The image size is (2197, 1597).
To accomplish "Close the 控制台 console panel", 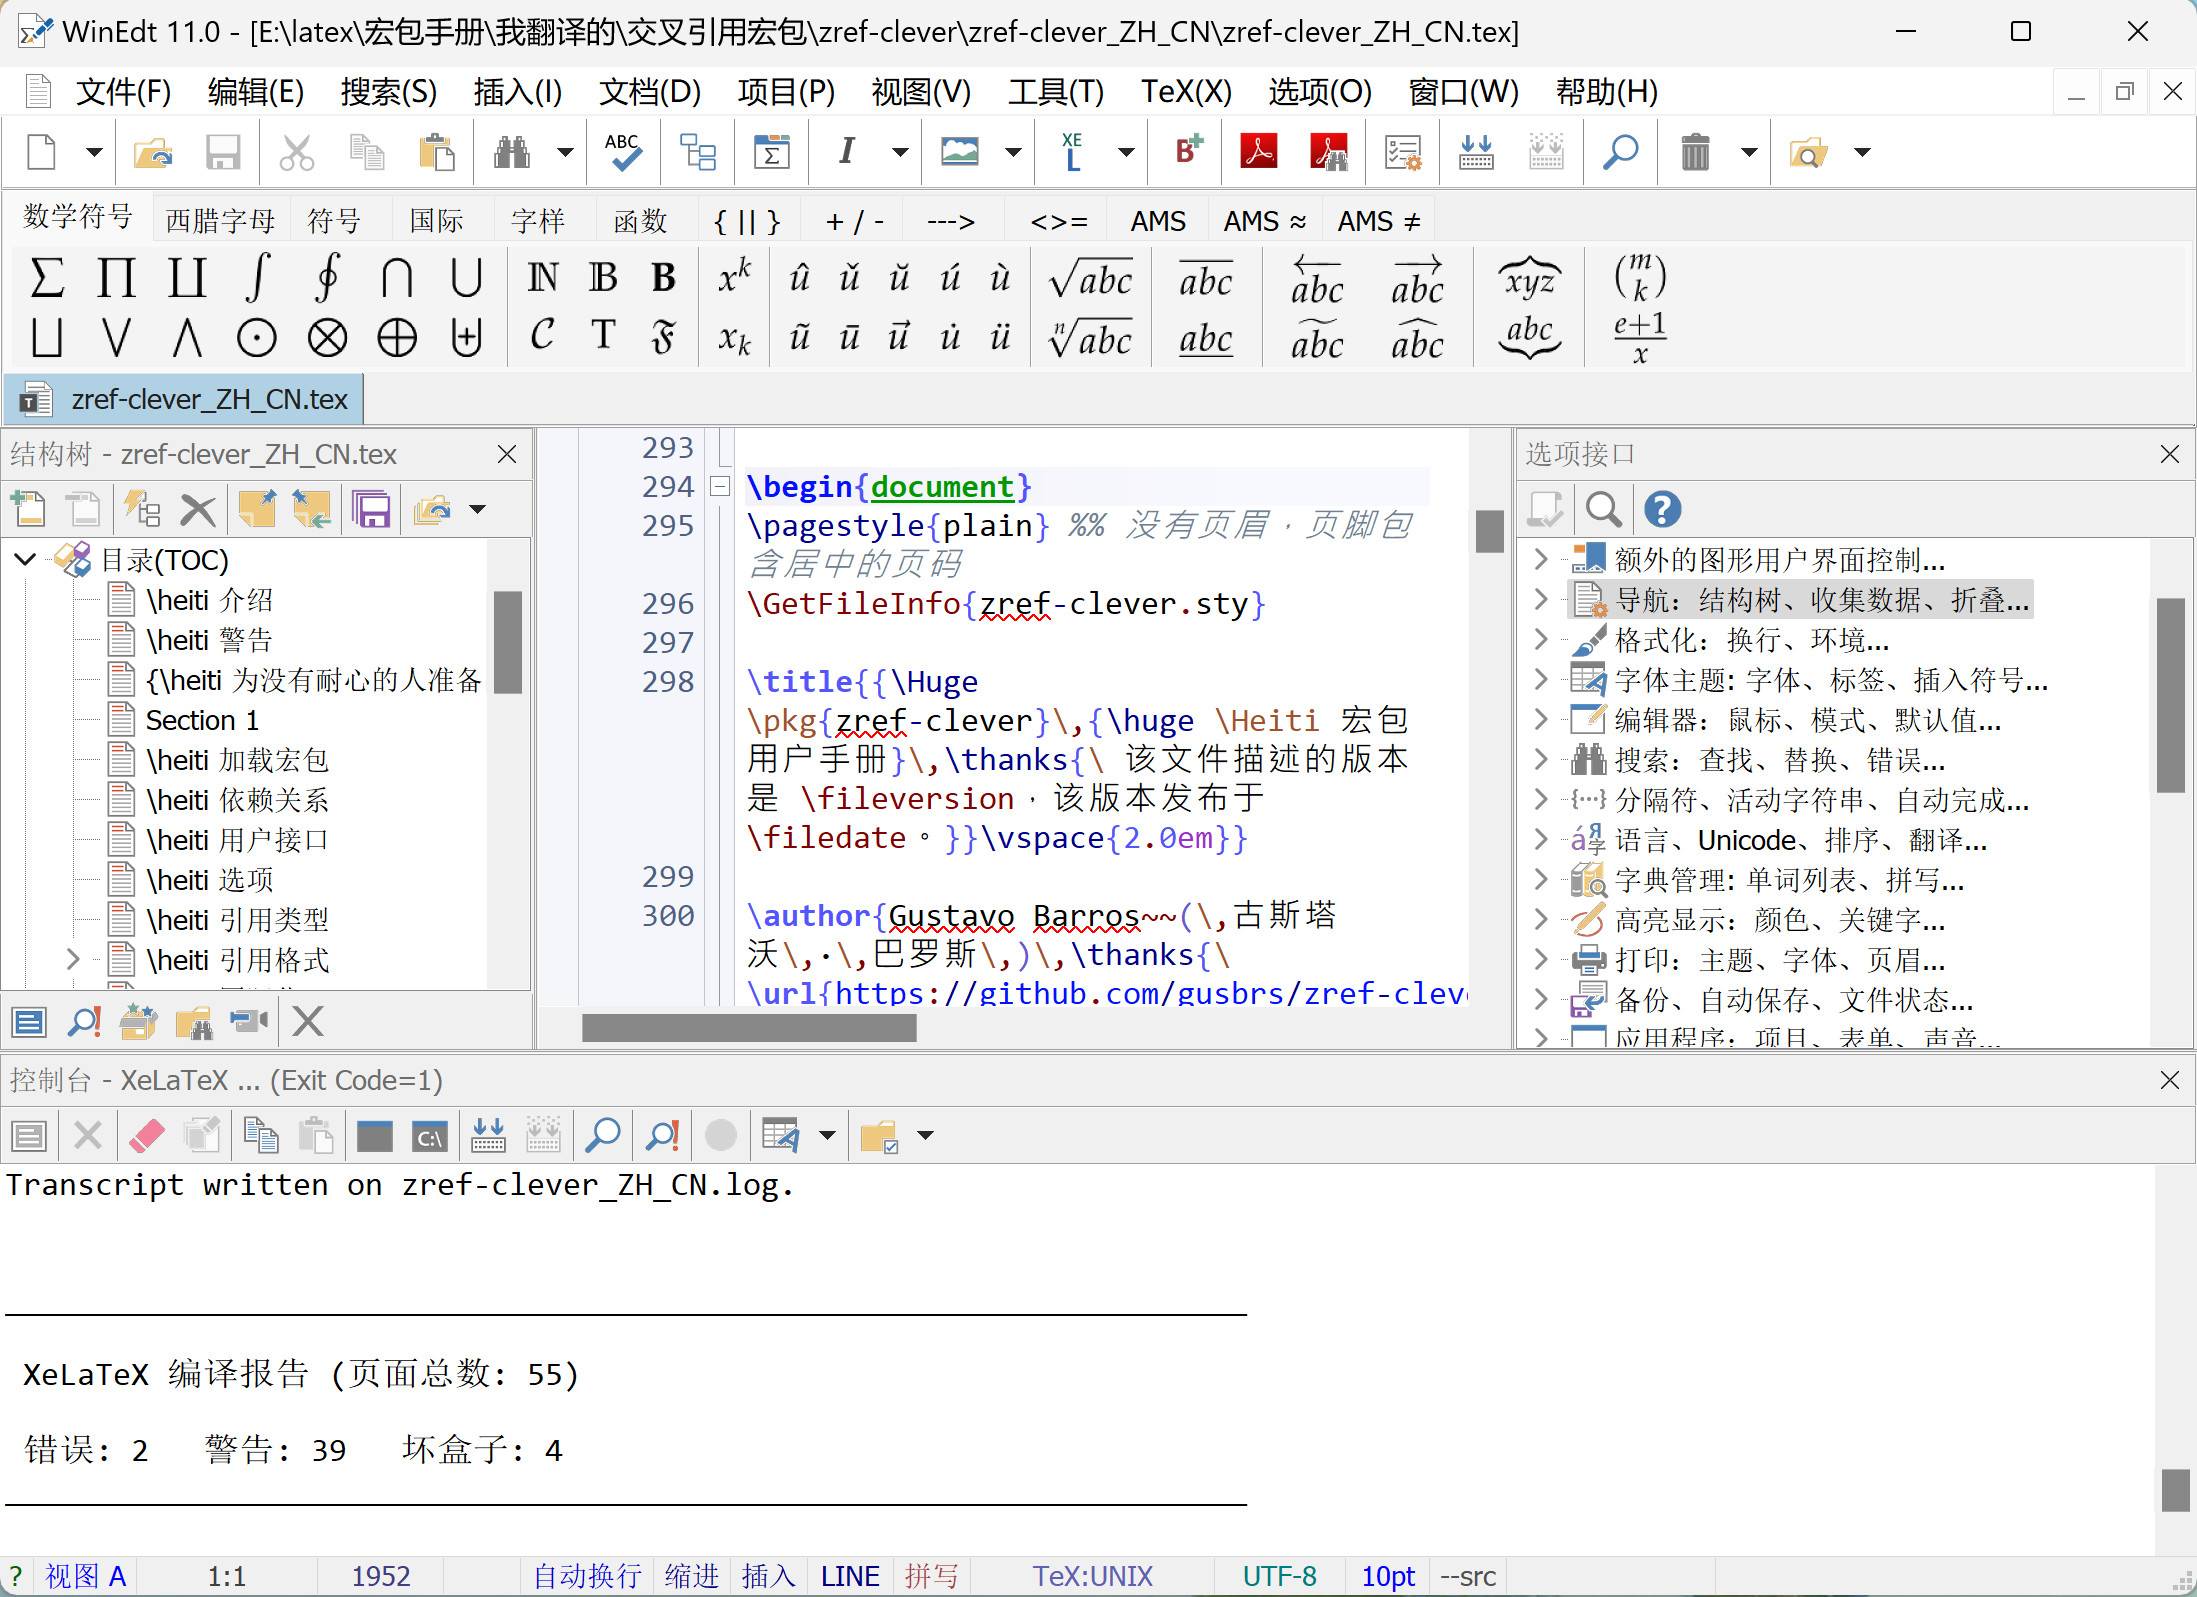I will point(2169,1081).
